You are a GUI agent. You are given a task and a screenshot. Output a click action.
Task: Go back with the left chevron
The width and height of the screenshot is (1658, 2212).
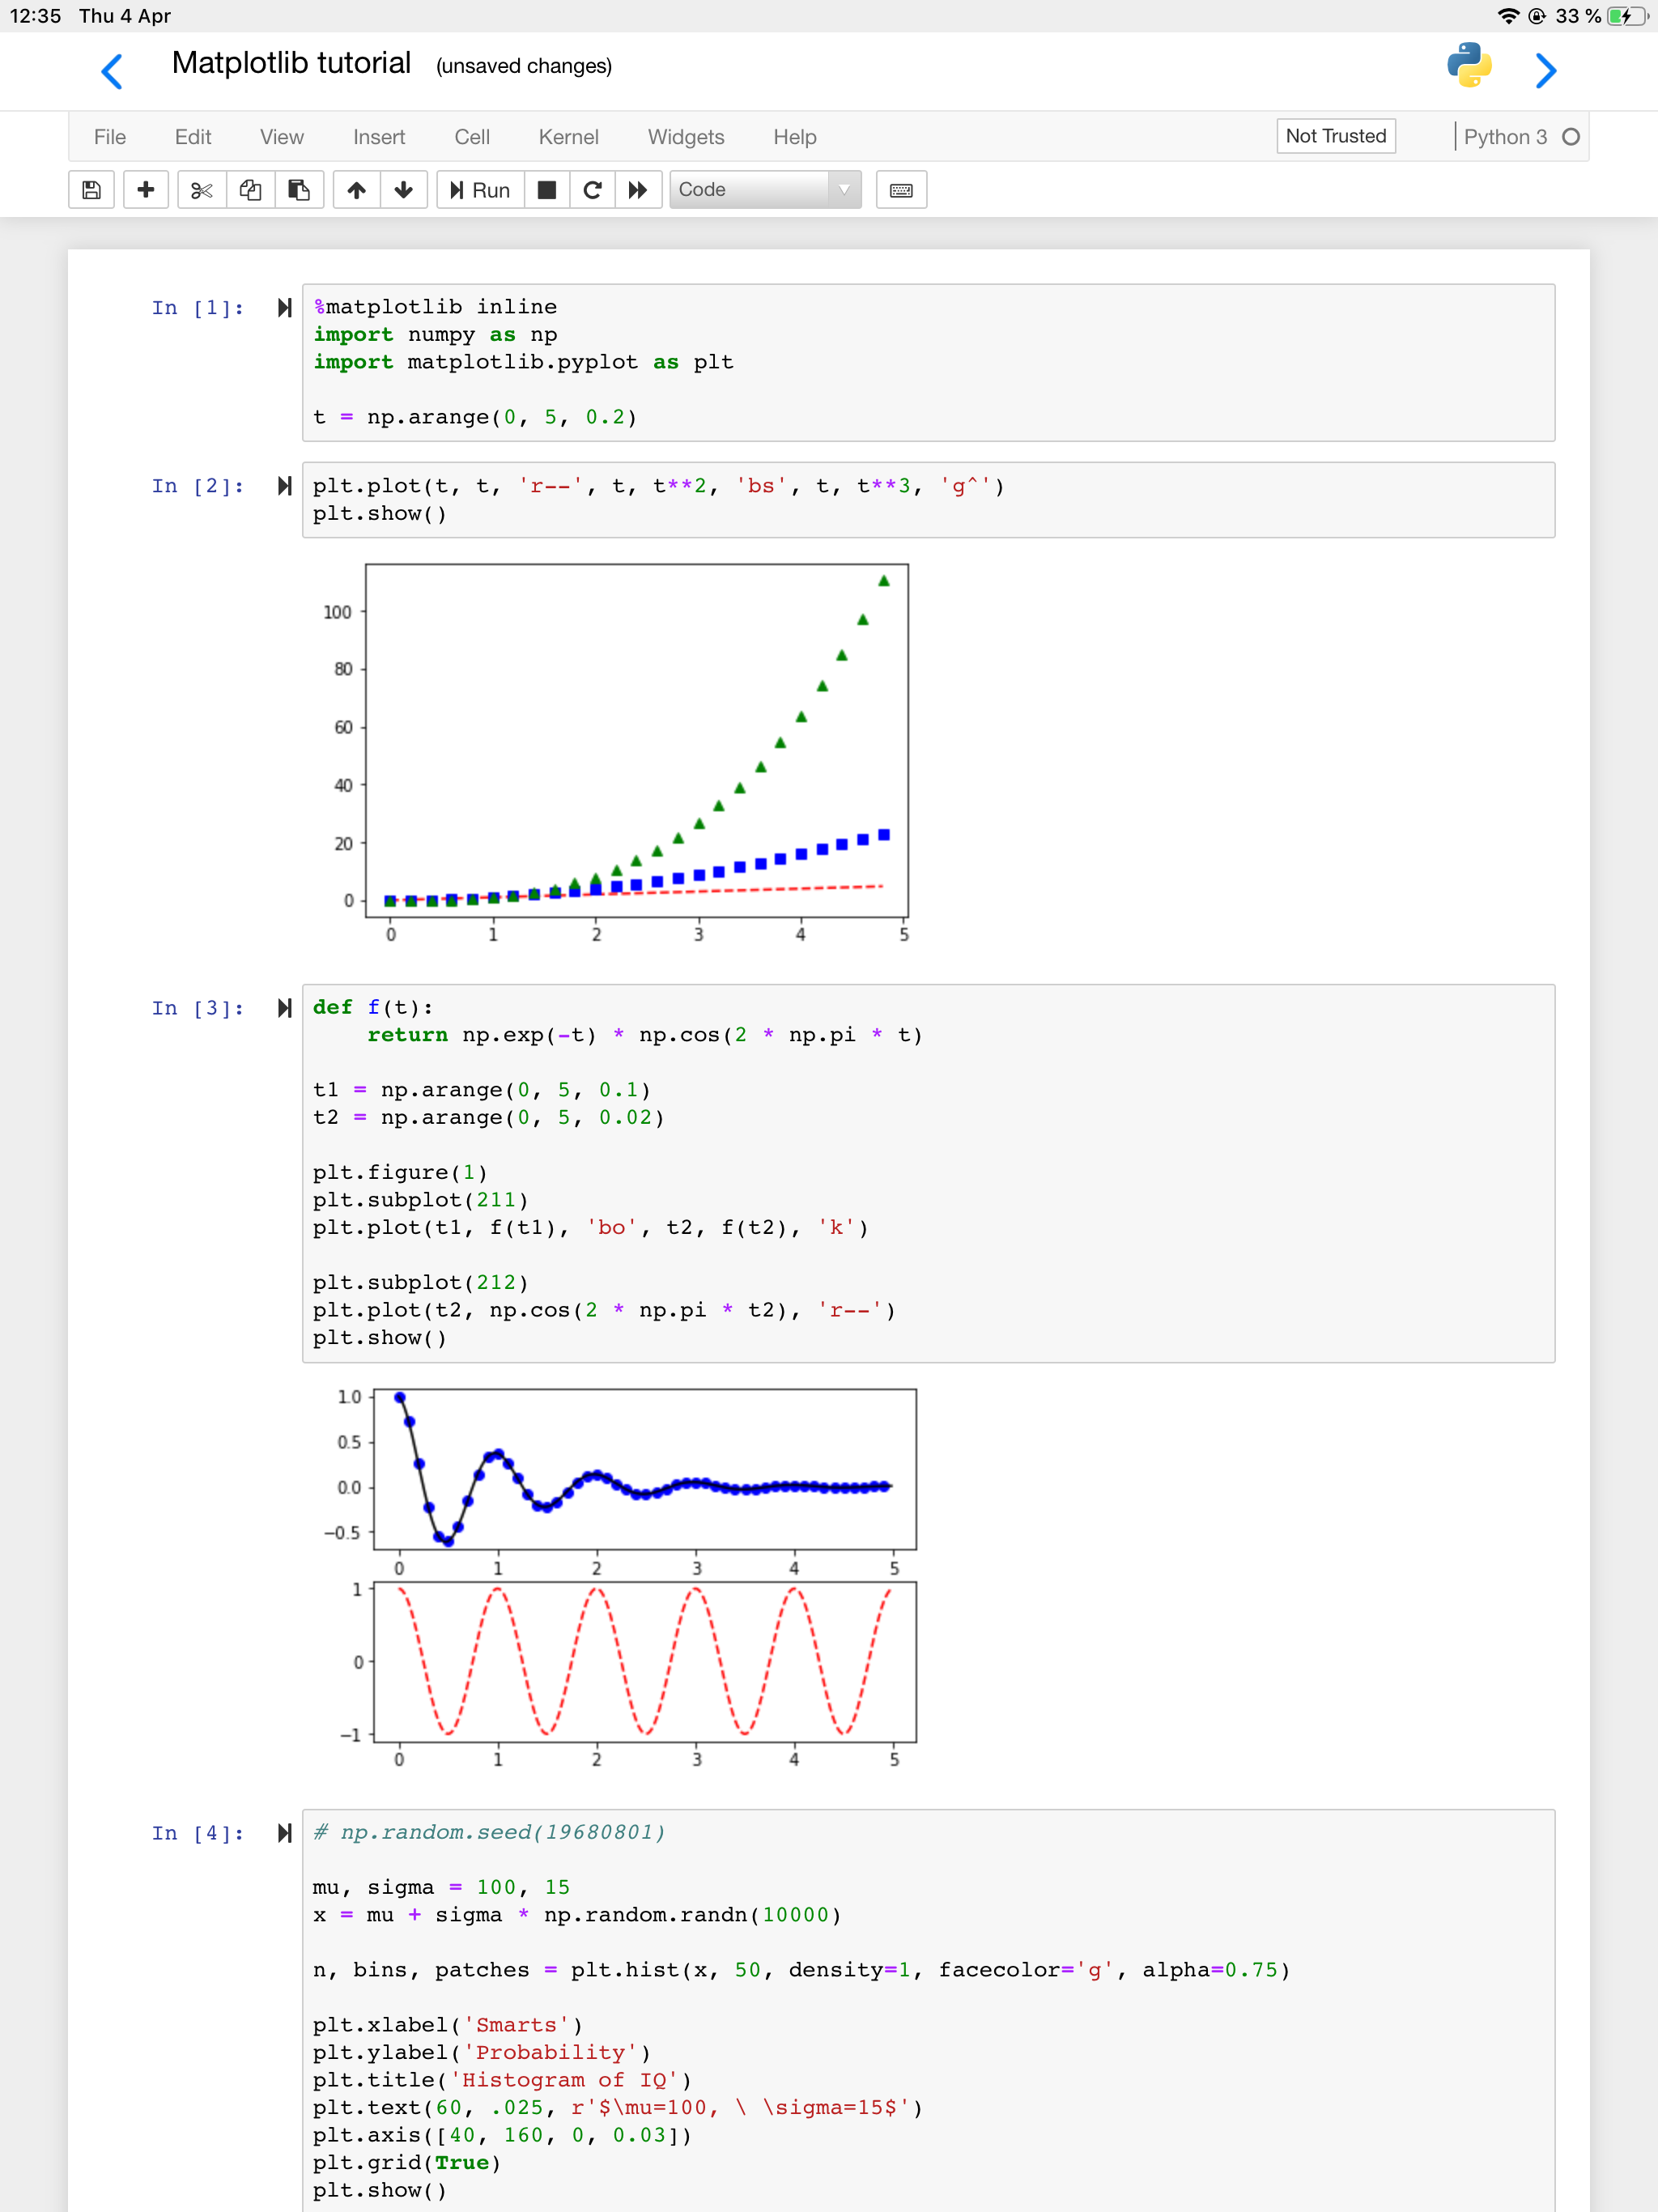[113, 71]
